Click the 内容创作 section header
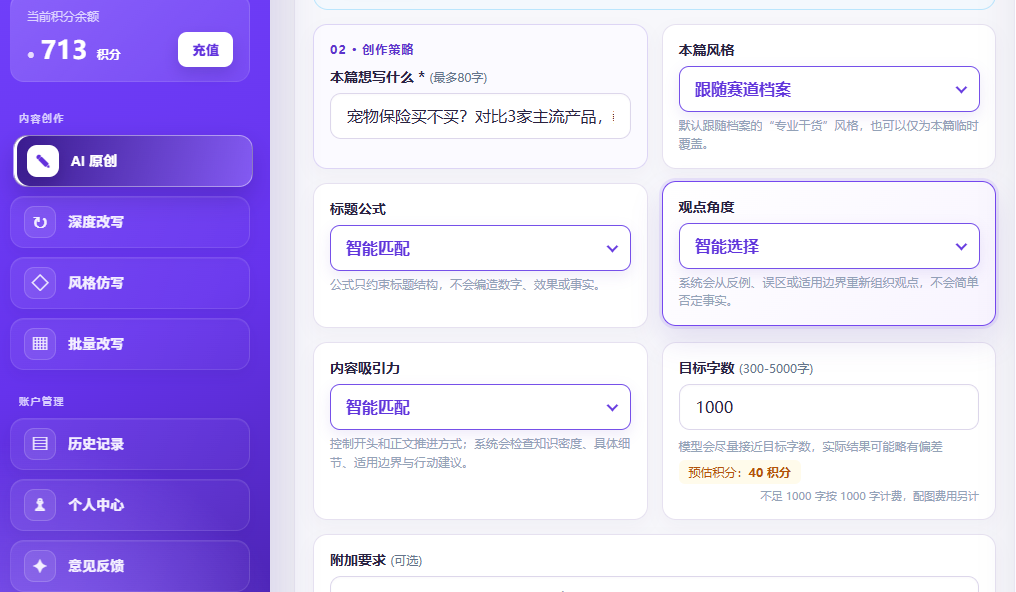The width and height of the screenshot is (1016, 592). coord(41,119)
